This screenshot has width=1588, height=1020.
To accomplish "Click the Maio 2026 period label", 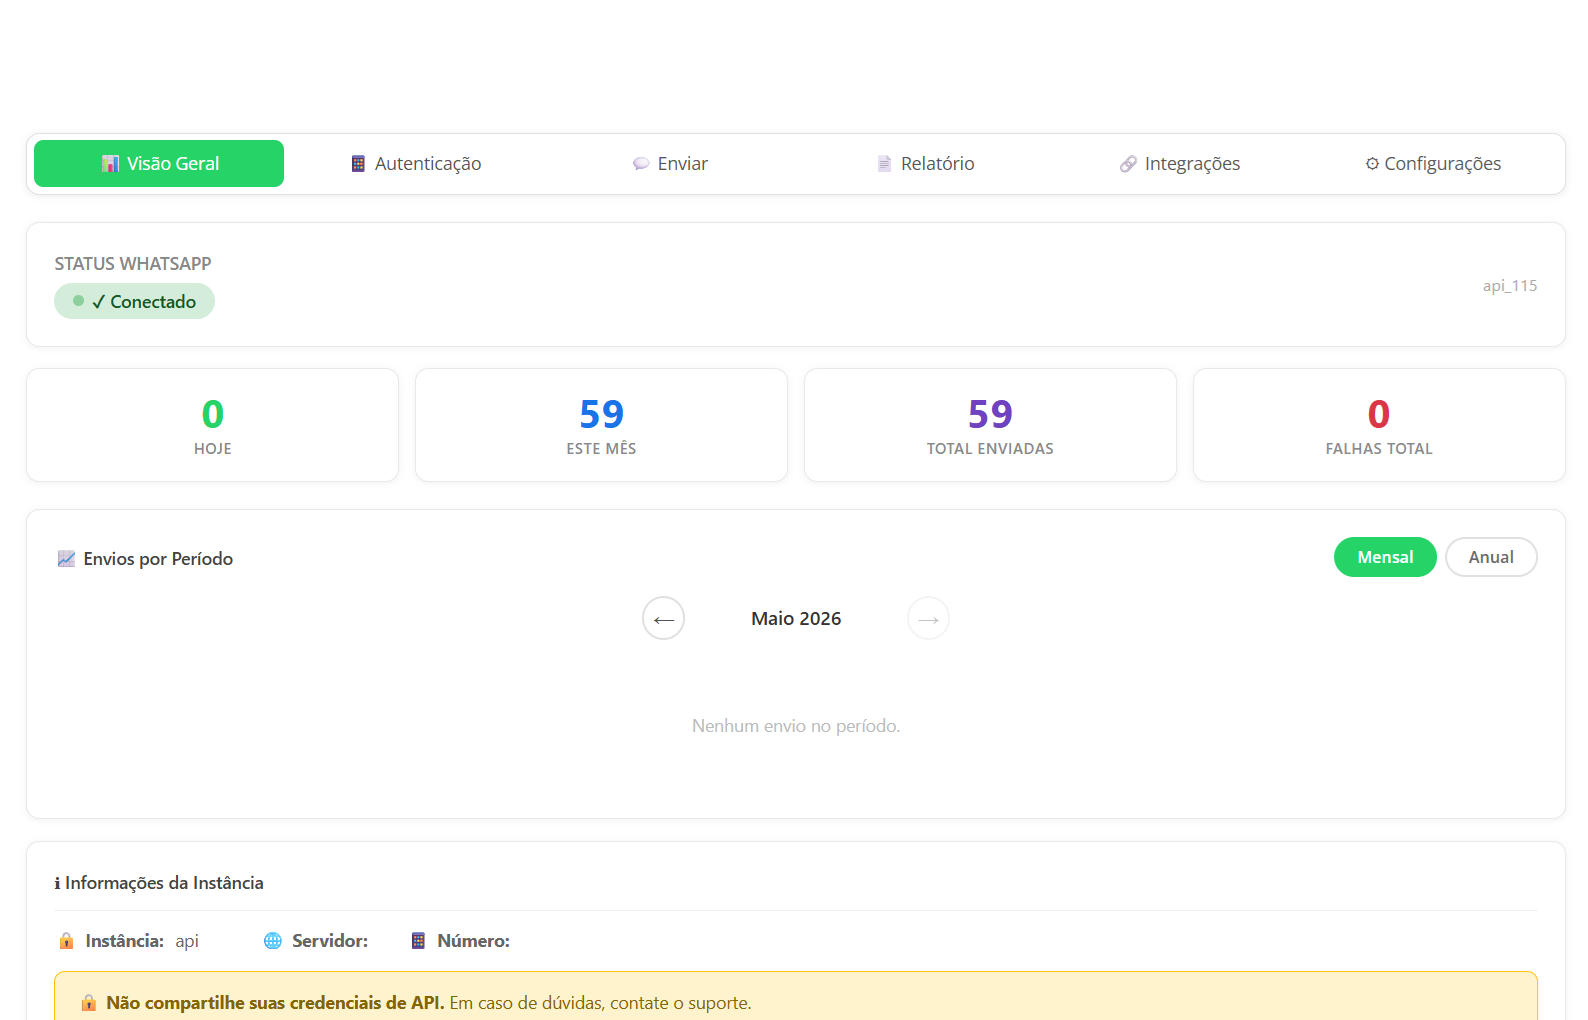I will coord(796,619).
